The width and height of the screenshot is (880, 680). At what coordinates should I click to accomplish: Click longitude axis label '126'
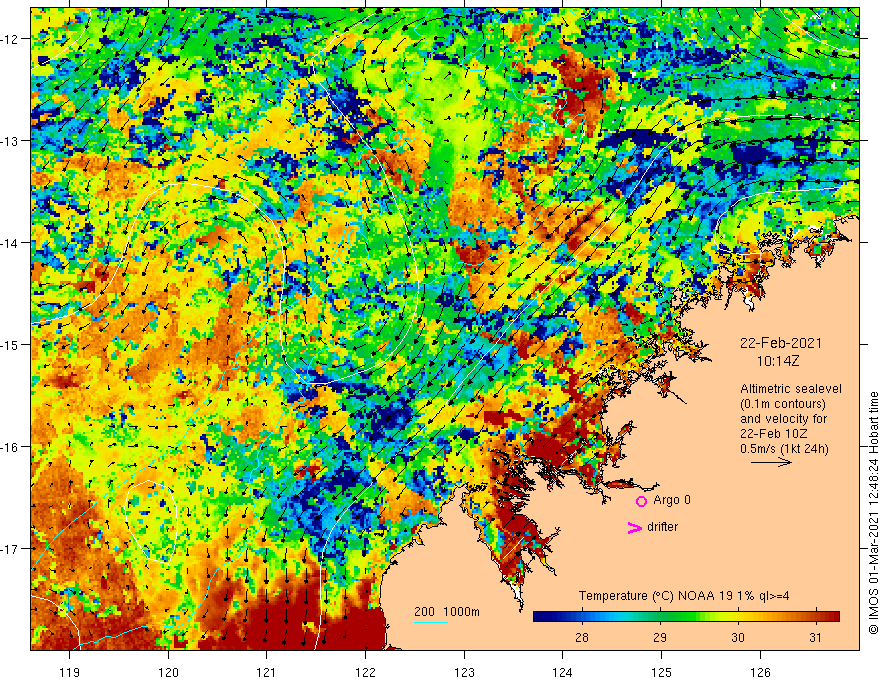760,672
